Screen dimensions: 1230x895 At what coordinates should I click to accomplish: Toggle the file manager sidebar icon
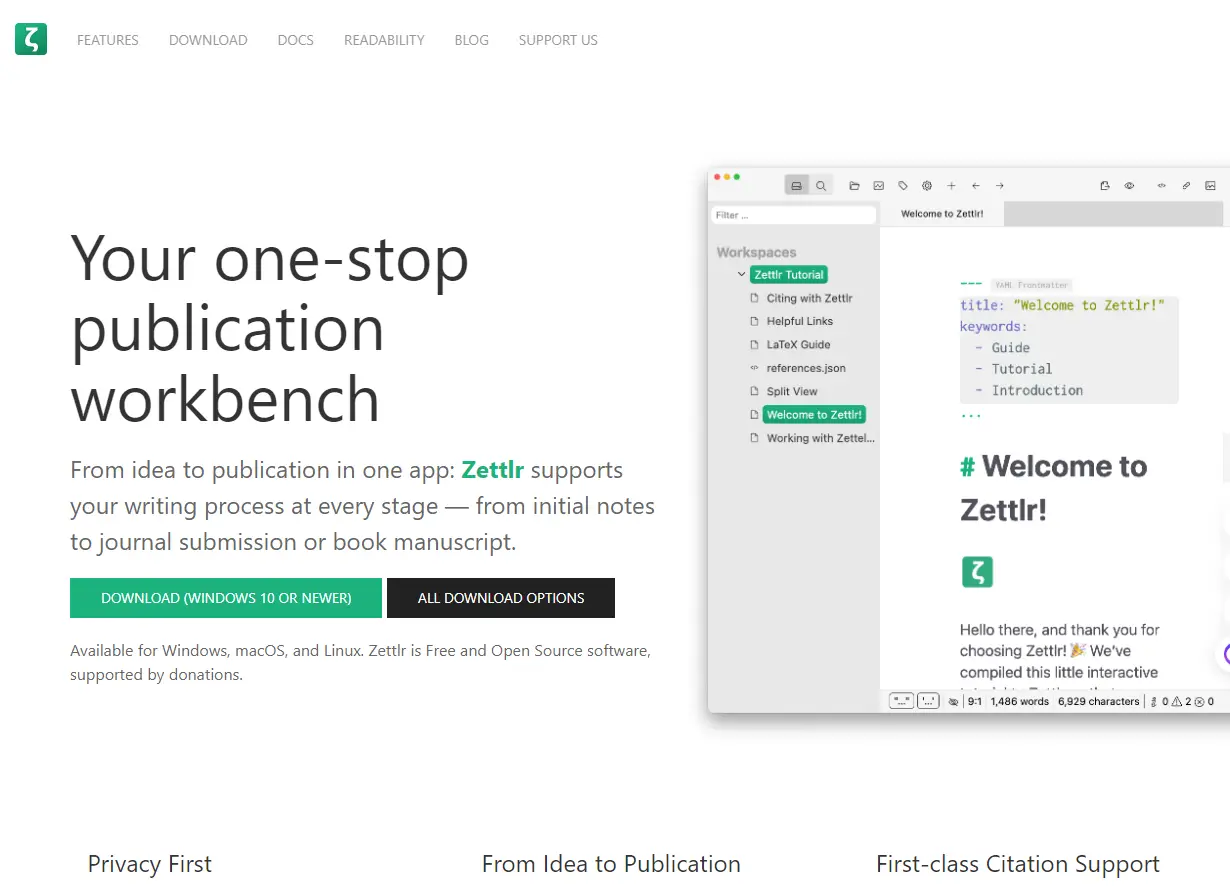click(x=796, y=185)
